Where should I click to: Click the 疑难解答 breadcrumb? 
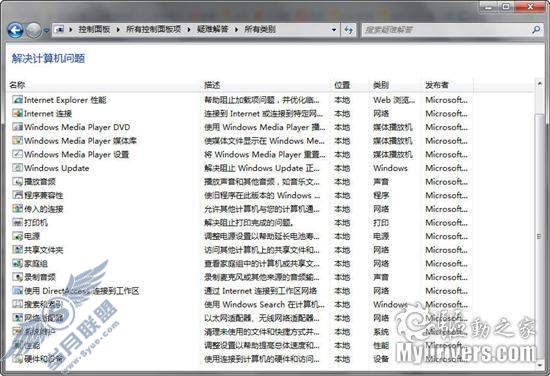(x=213, y=29)
